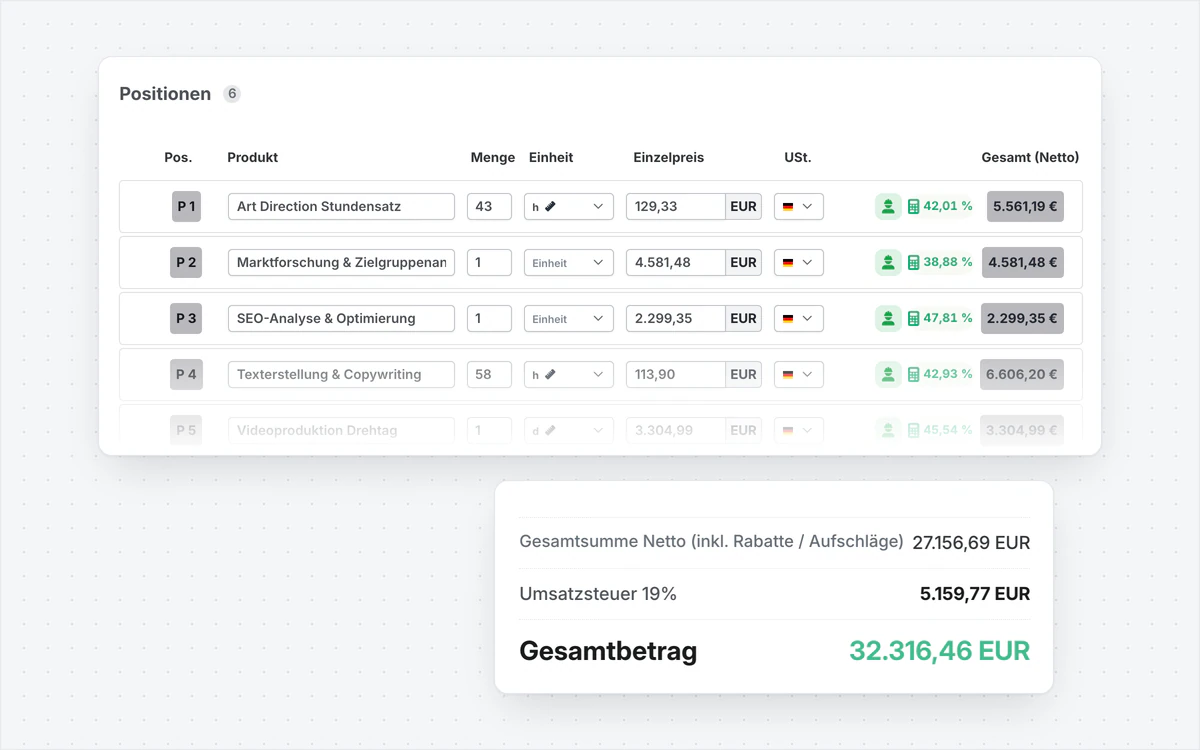Click the net total 5.561,19 €
The height and width of the screenshot is (750, 1200).
1025,206
